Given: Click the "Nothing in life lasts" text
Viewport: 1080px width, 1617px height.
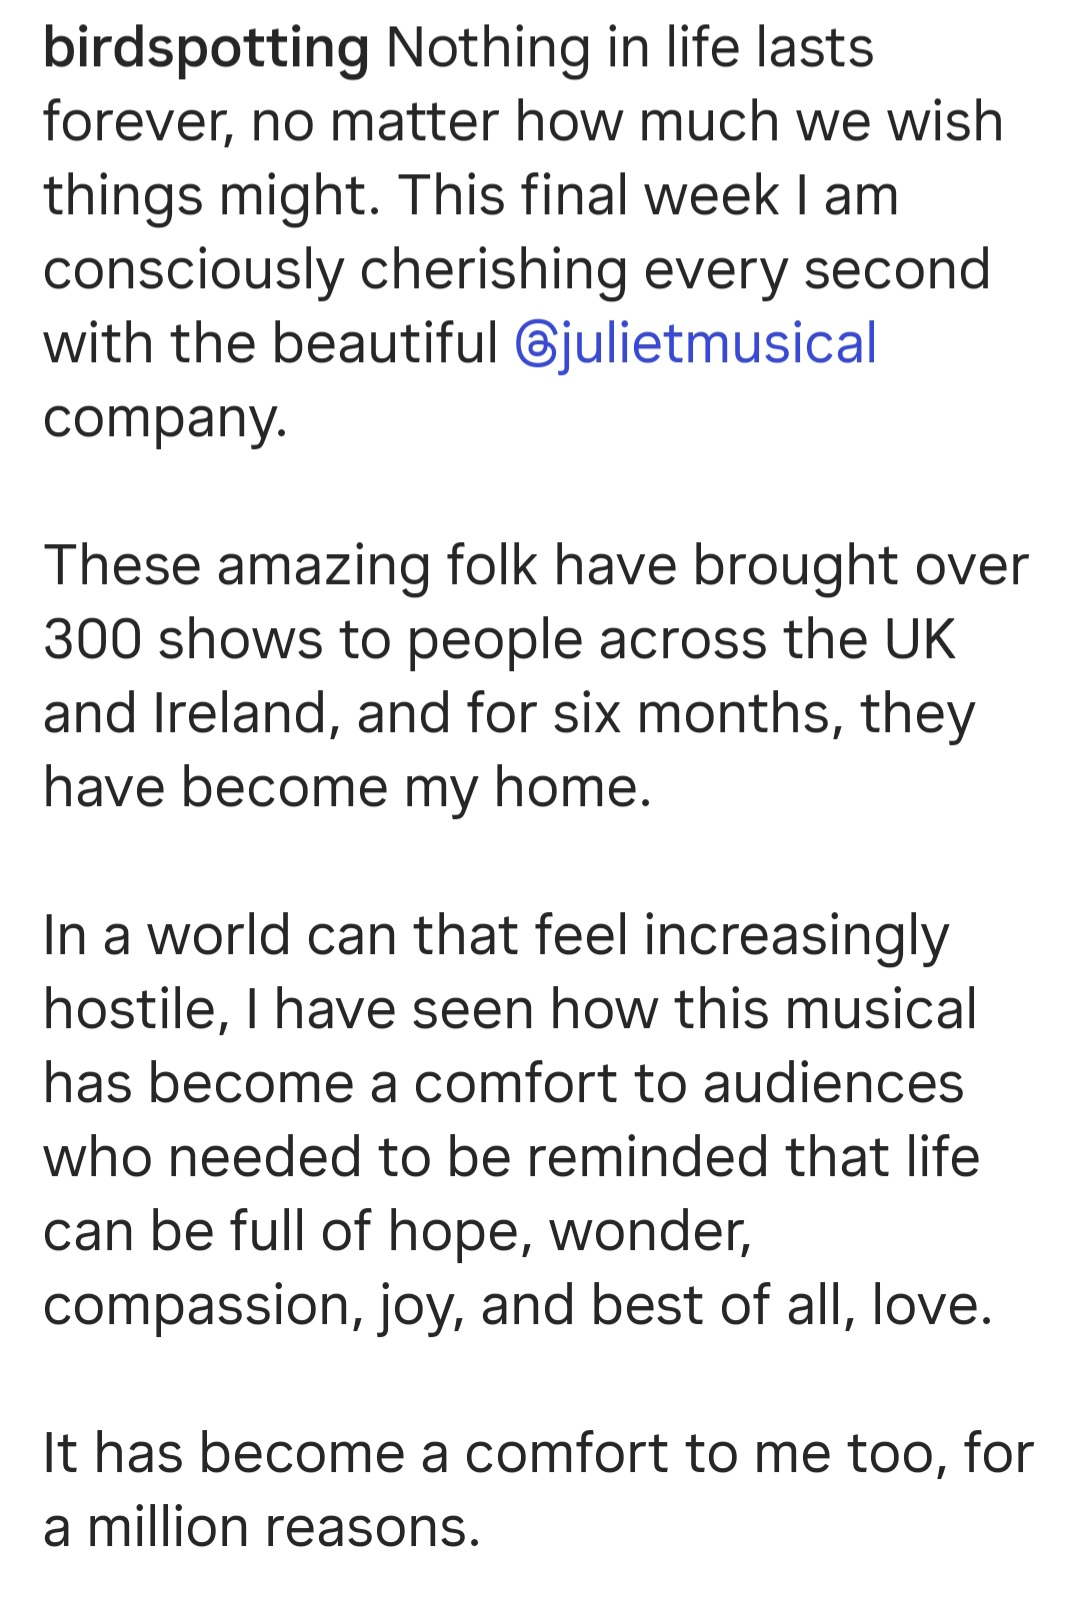Looking at the screenshot, I should pos(630,48).
